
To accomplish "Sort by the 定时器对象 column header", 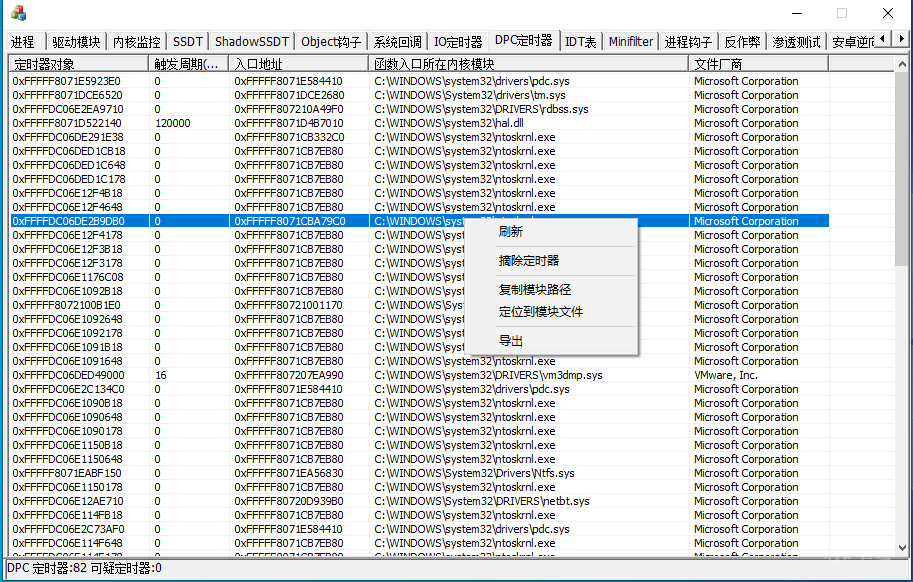I will pyautogui.click(x=79, y=63).
